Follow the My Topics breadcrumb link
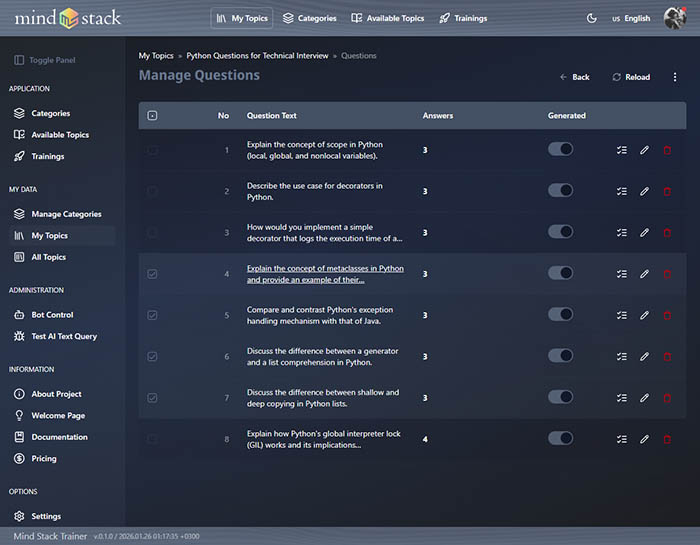This screenshot has height=545, width=700. pyautogui.click(x=156, y=56)
